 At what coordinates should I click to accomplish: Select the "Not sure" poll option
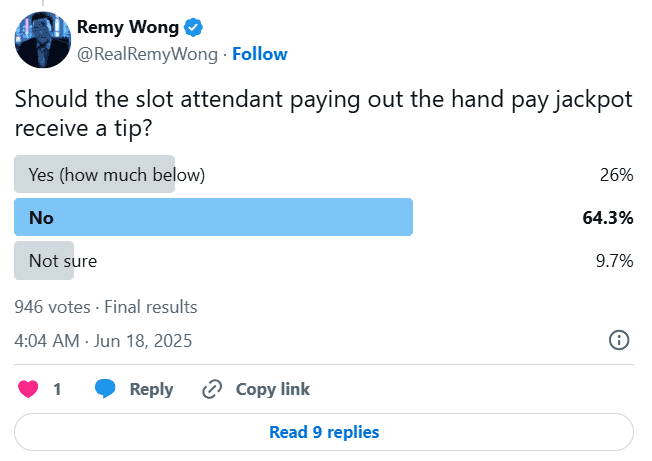[x=63, y=260]
